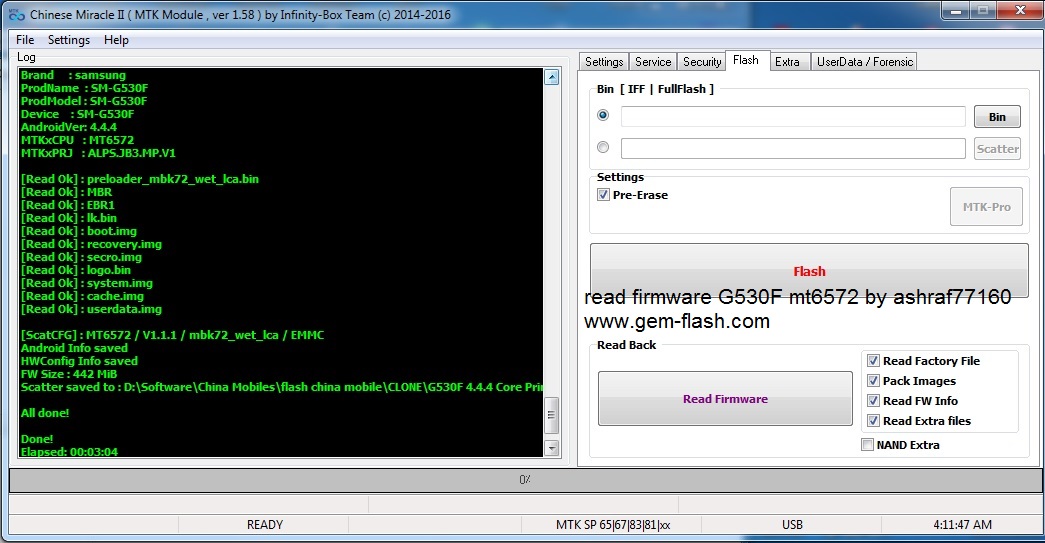Click the 'Brand : samsung' log line
Screen dimensions: 1045x543
[x=73, y=75]
